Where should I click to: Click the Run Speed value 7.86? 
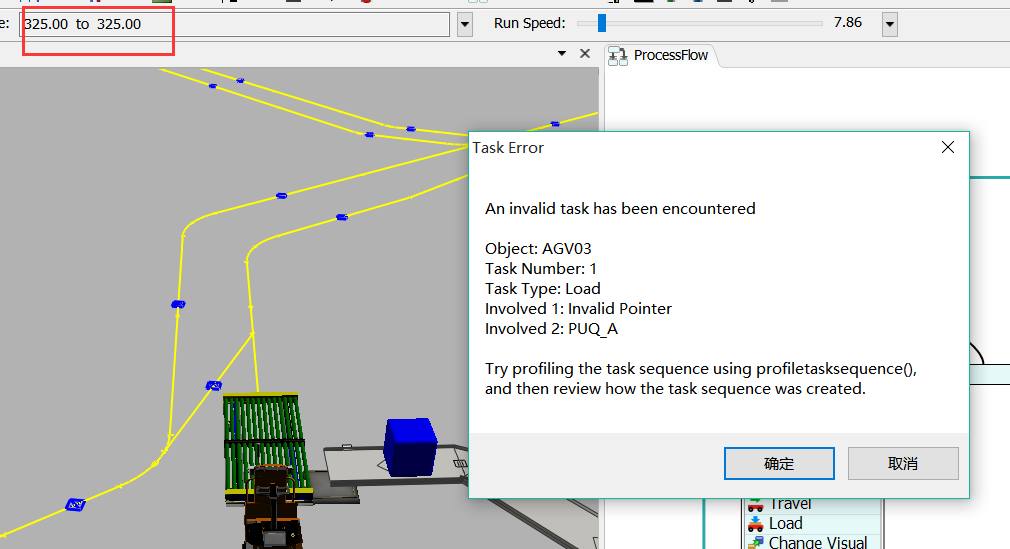847,23
